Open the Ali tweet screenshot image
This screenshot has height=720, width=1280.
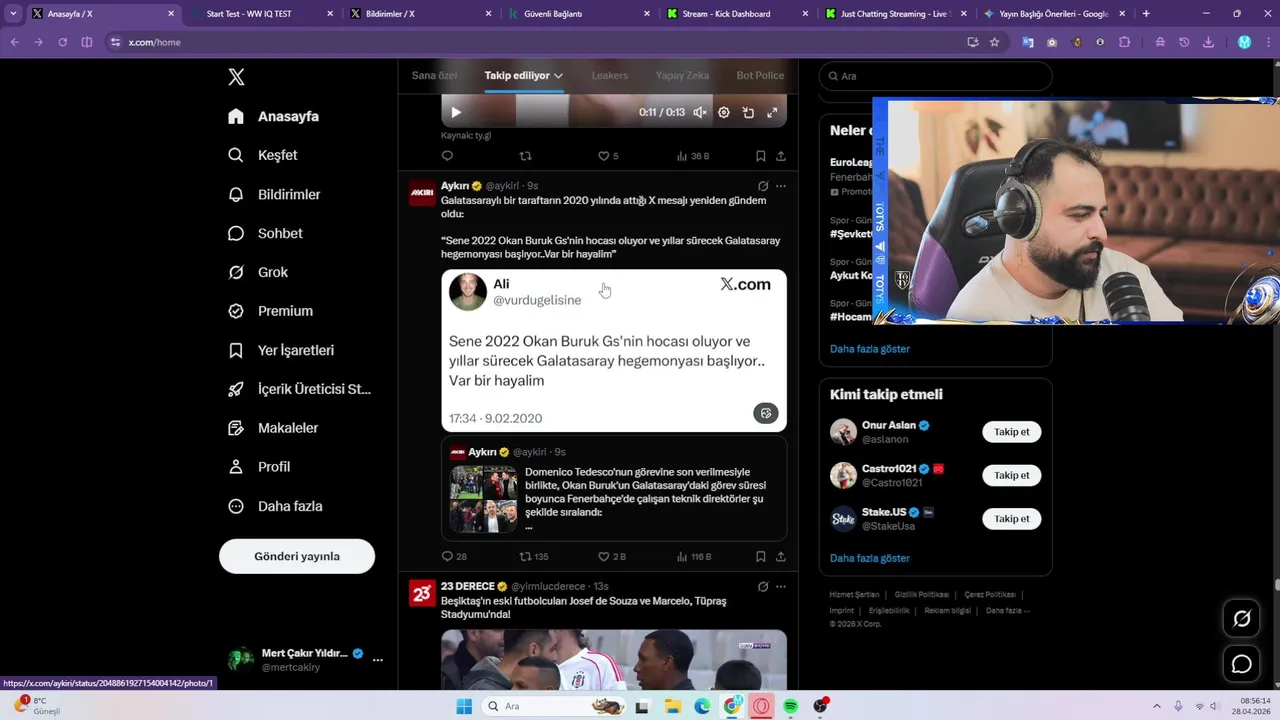click(614, 351)
